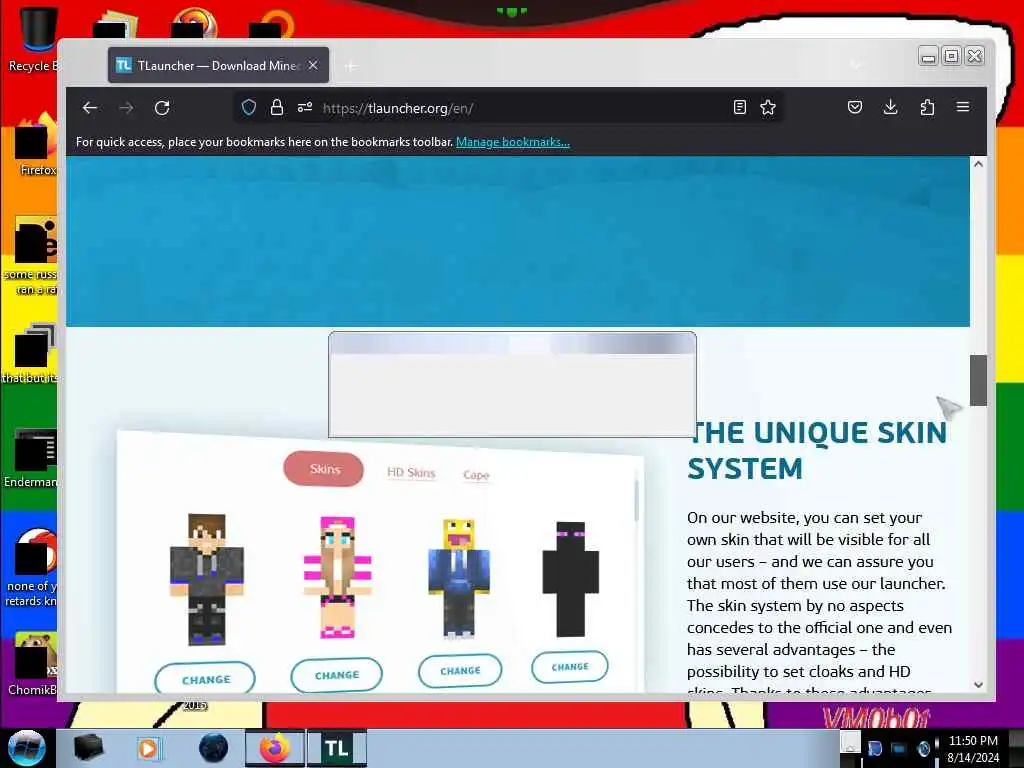The width and height of the screenshot is (1024, 768).
Task: Select the brown-haired hoodie skin image
Action: pyautogui.click(x=206, y=579)
